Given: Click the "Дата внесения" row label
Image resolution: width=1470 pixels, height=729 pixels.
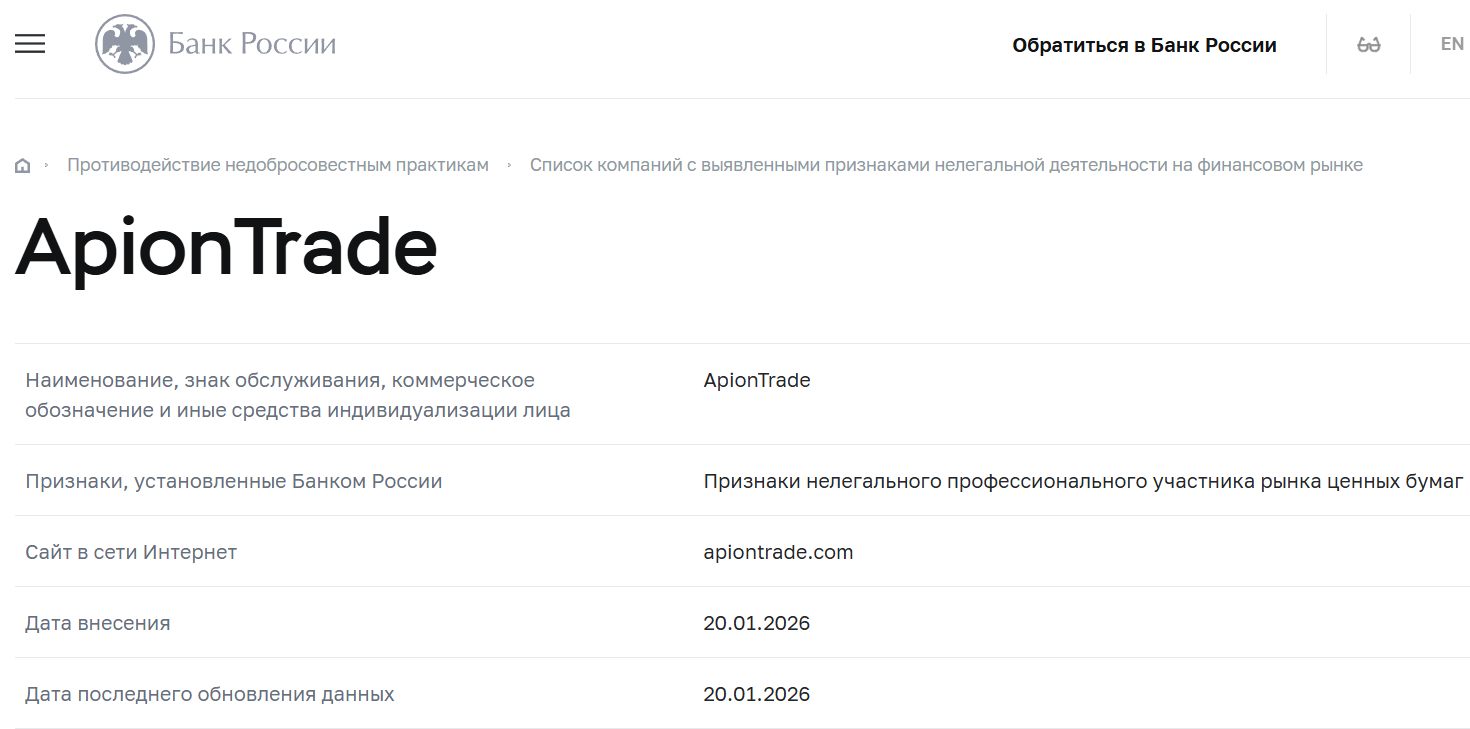Looking at the screenshot, I should pos(96,622).
